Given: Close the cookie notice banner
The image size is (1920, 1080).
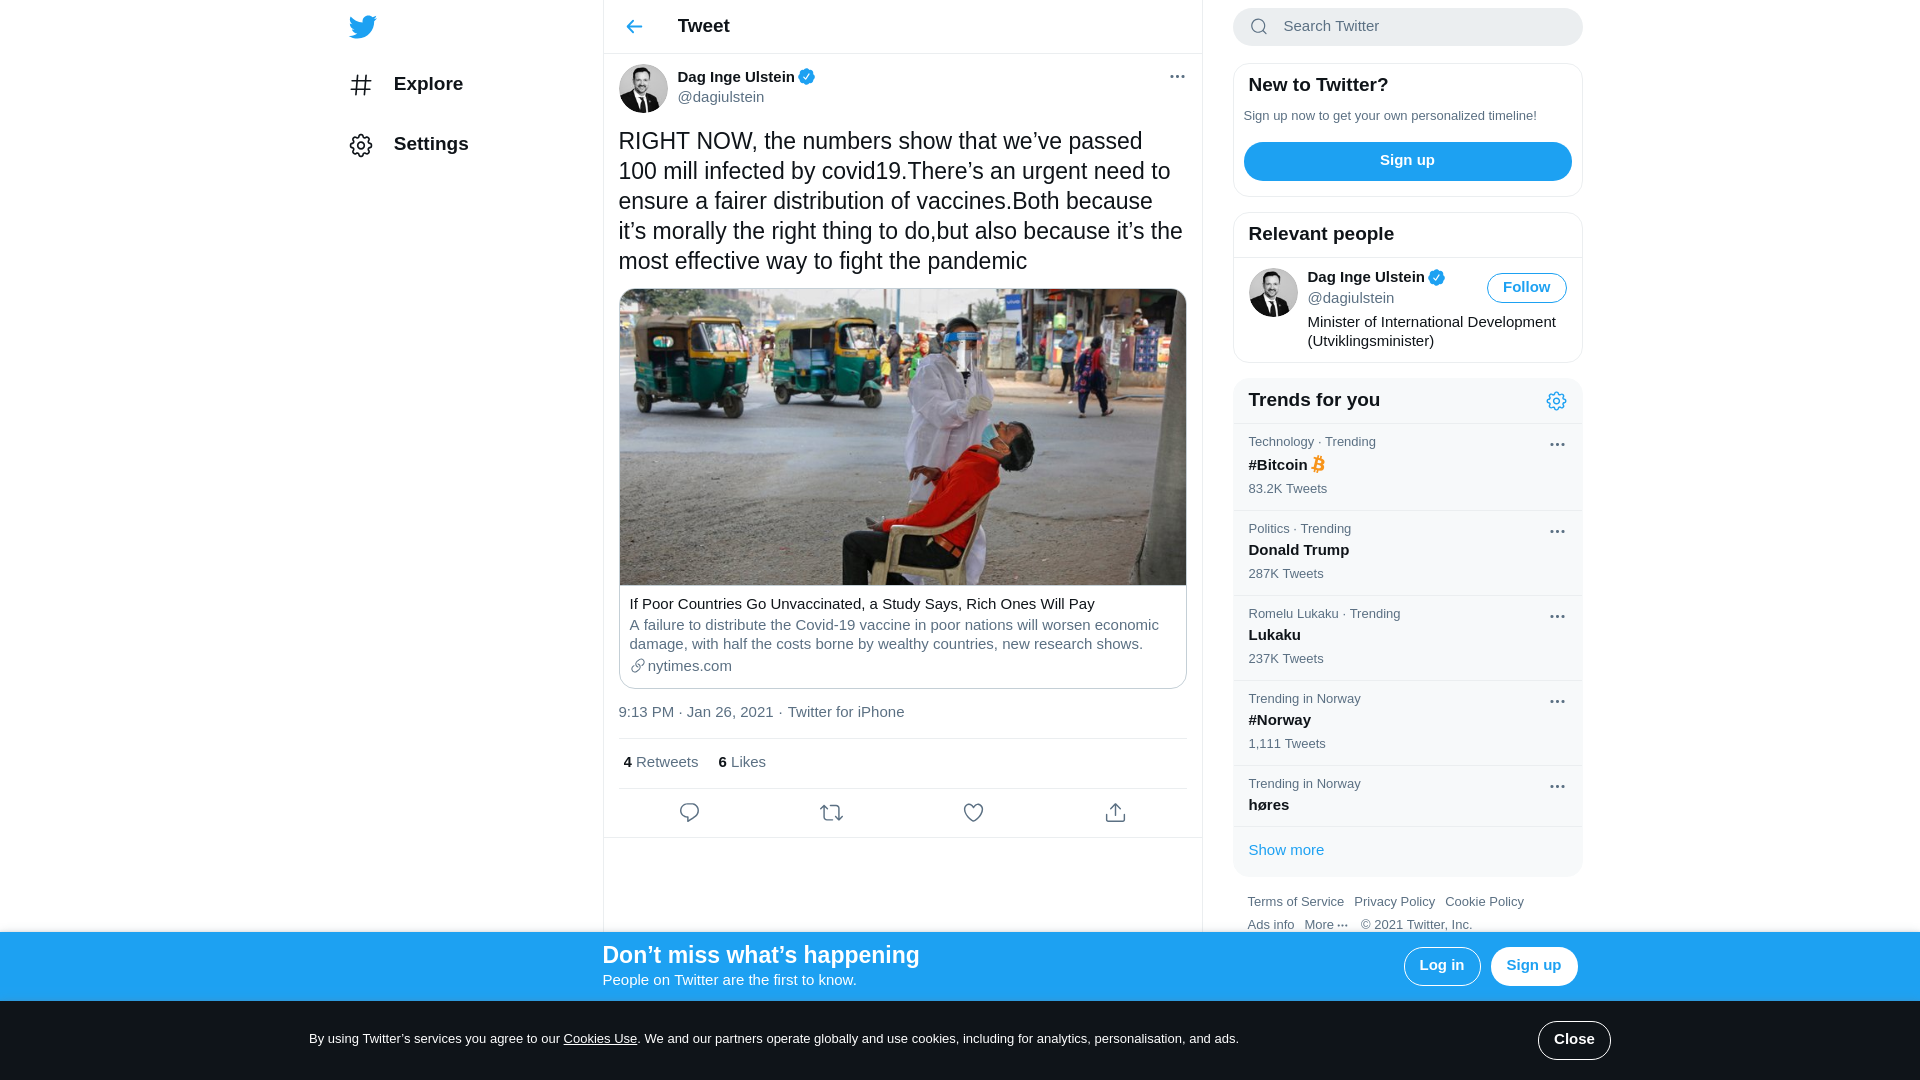Looking at the screenshot, I should (1573, 1040).
